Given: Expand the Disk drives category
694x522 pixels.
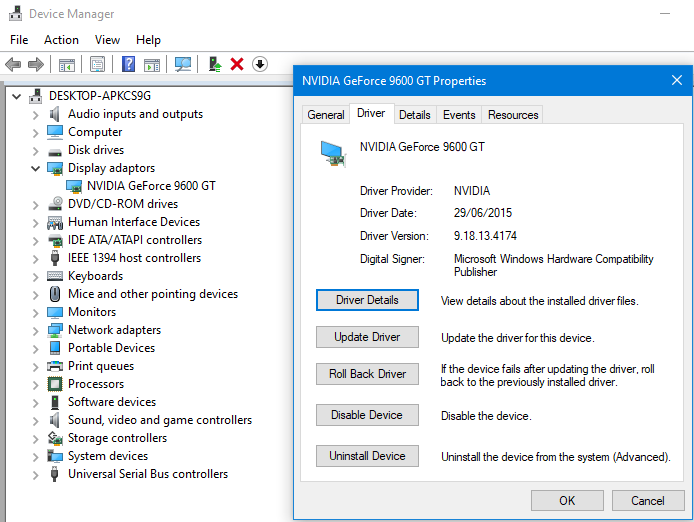Looking at the screenshot, I should (35, 151).
